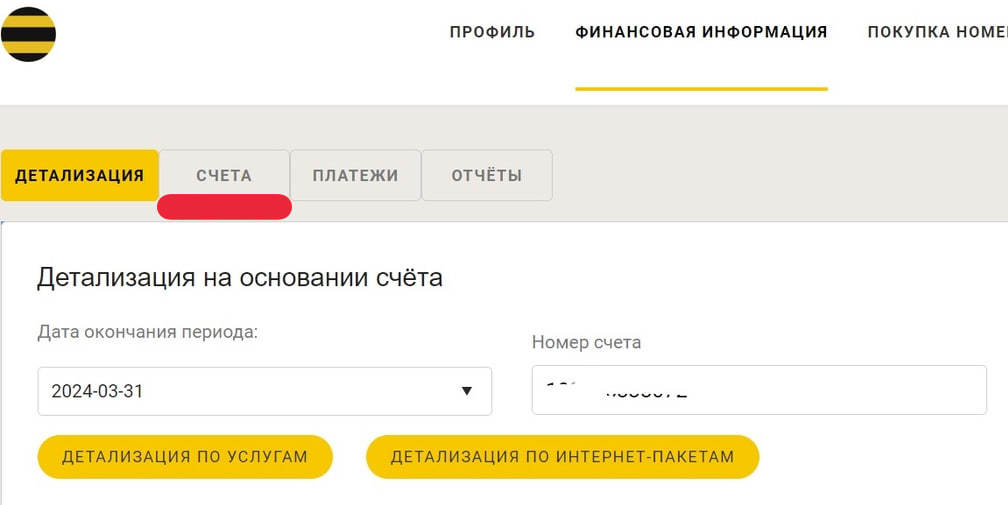Click the Номер счета label
Viewport: 1008px width, 505px height.
coord(586,342)
